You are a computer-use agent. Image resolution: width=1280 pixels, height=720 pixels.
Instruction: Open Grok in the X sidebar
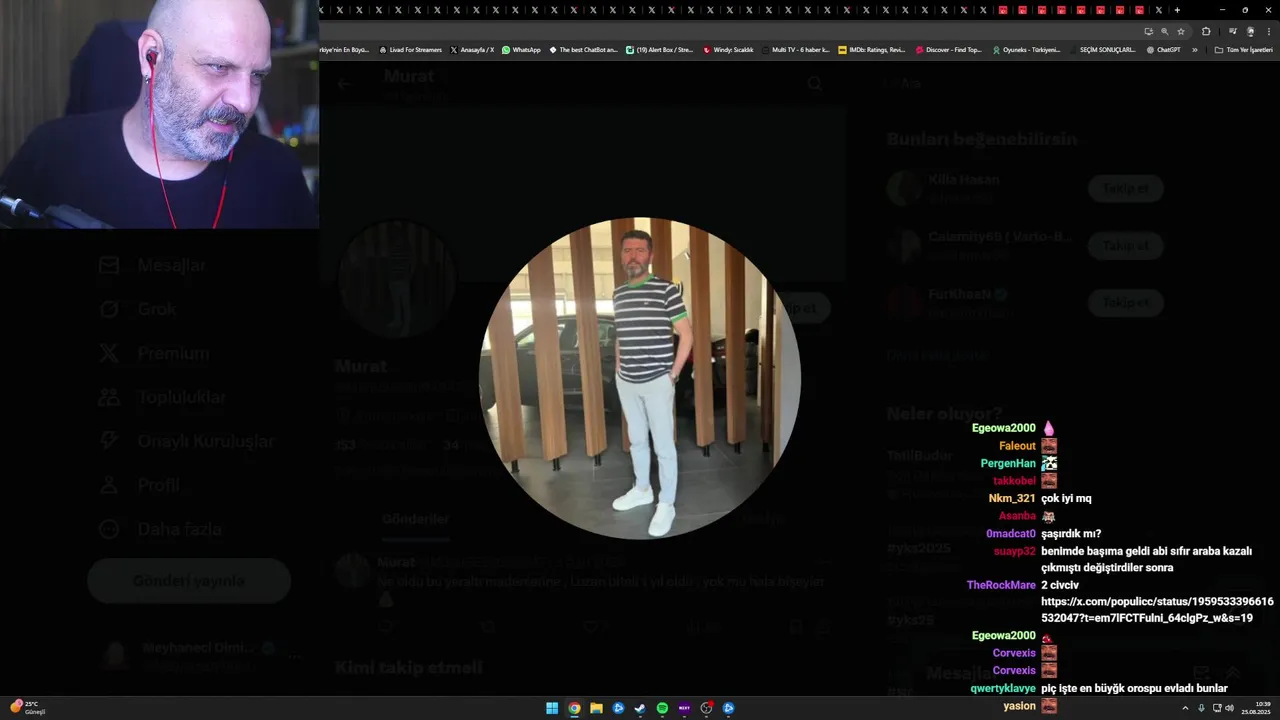(138, 309)
